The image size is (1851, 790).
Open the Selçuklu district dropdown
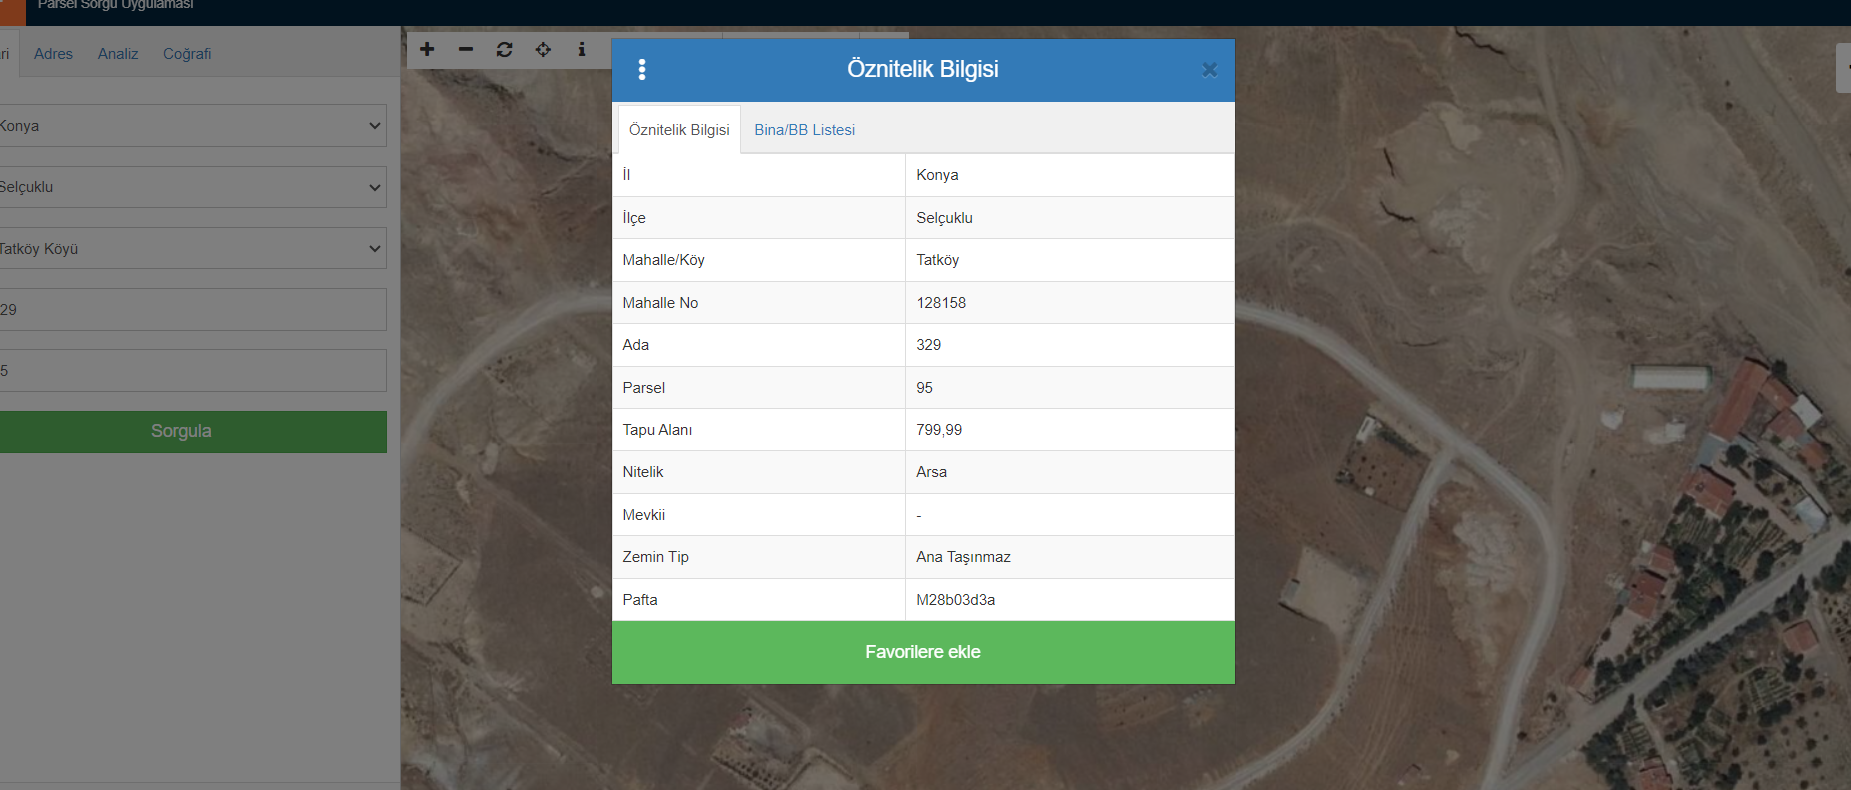192,187
